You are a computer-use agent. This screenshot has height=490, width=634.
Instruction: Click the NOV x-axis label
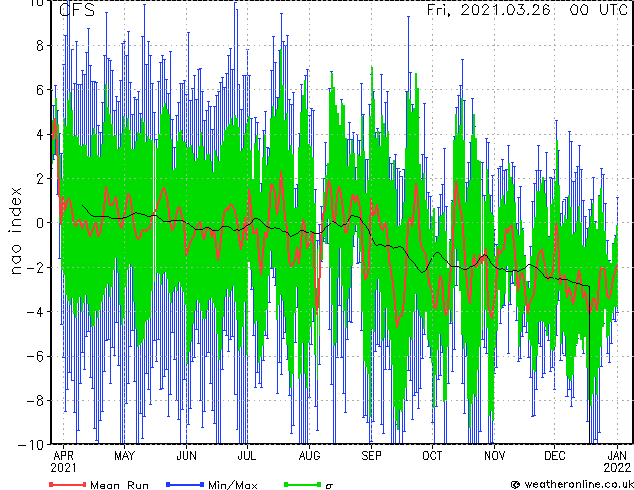[495, 456]
